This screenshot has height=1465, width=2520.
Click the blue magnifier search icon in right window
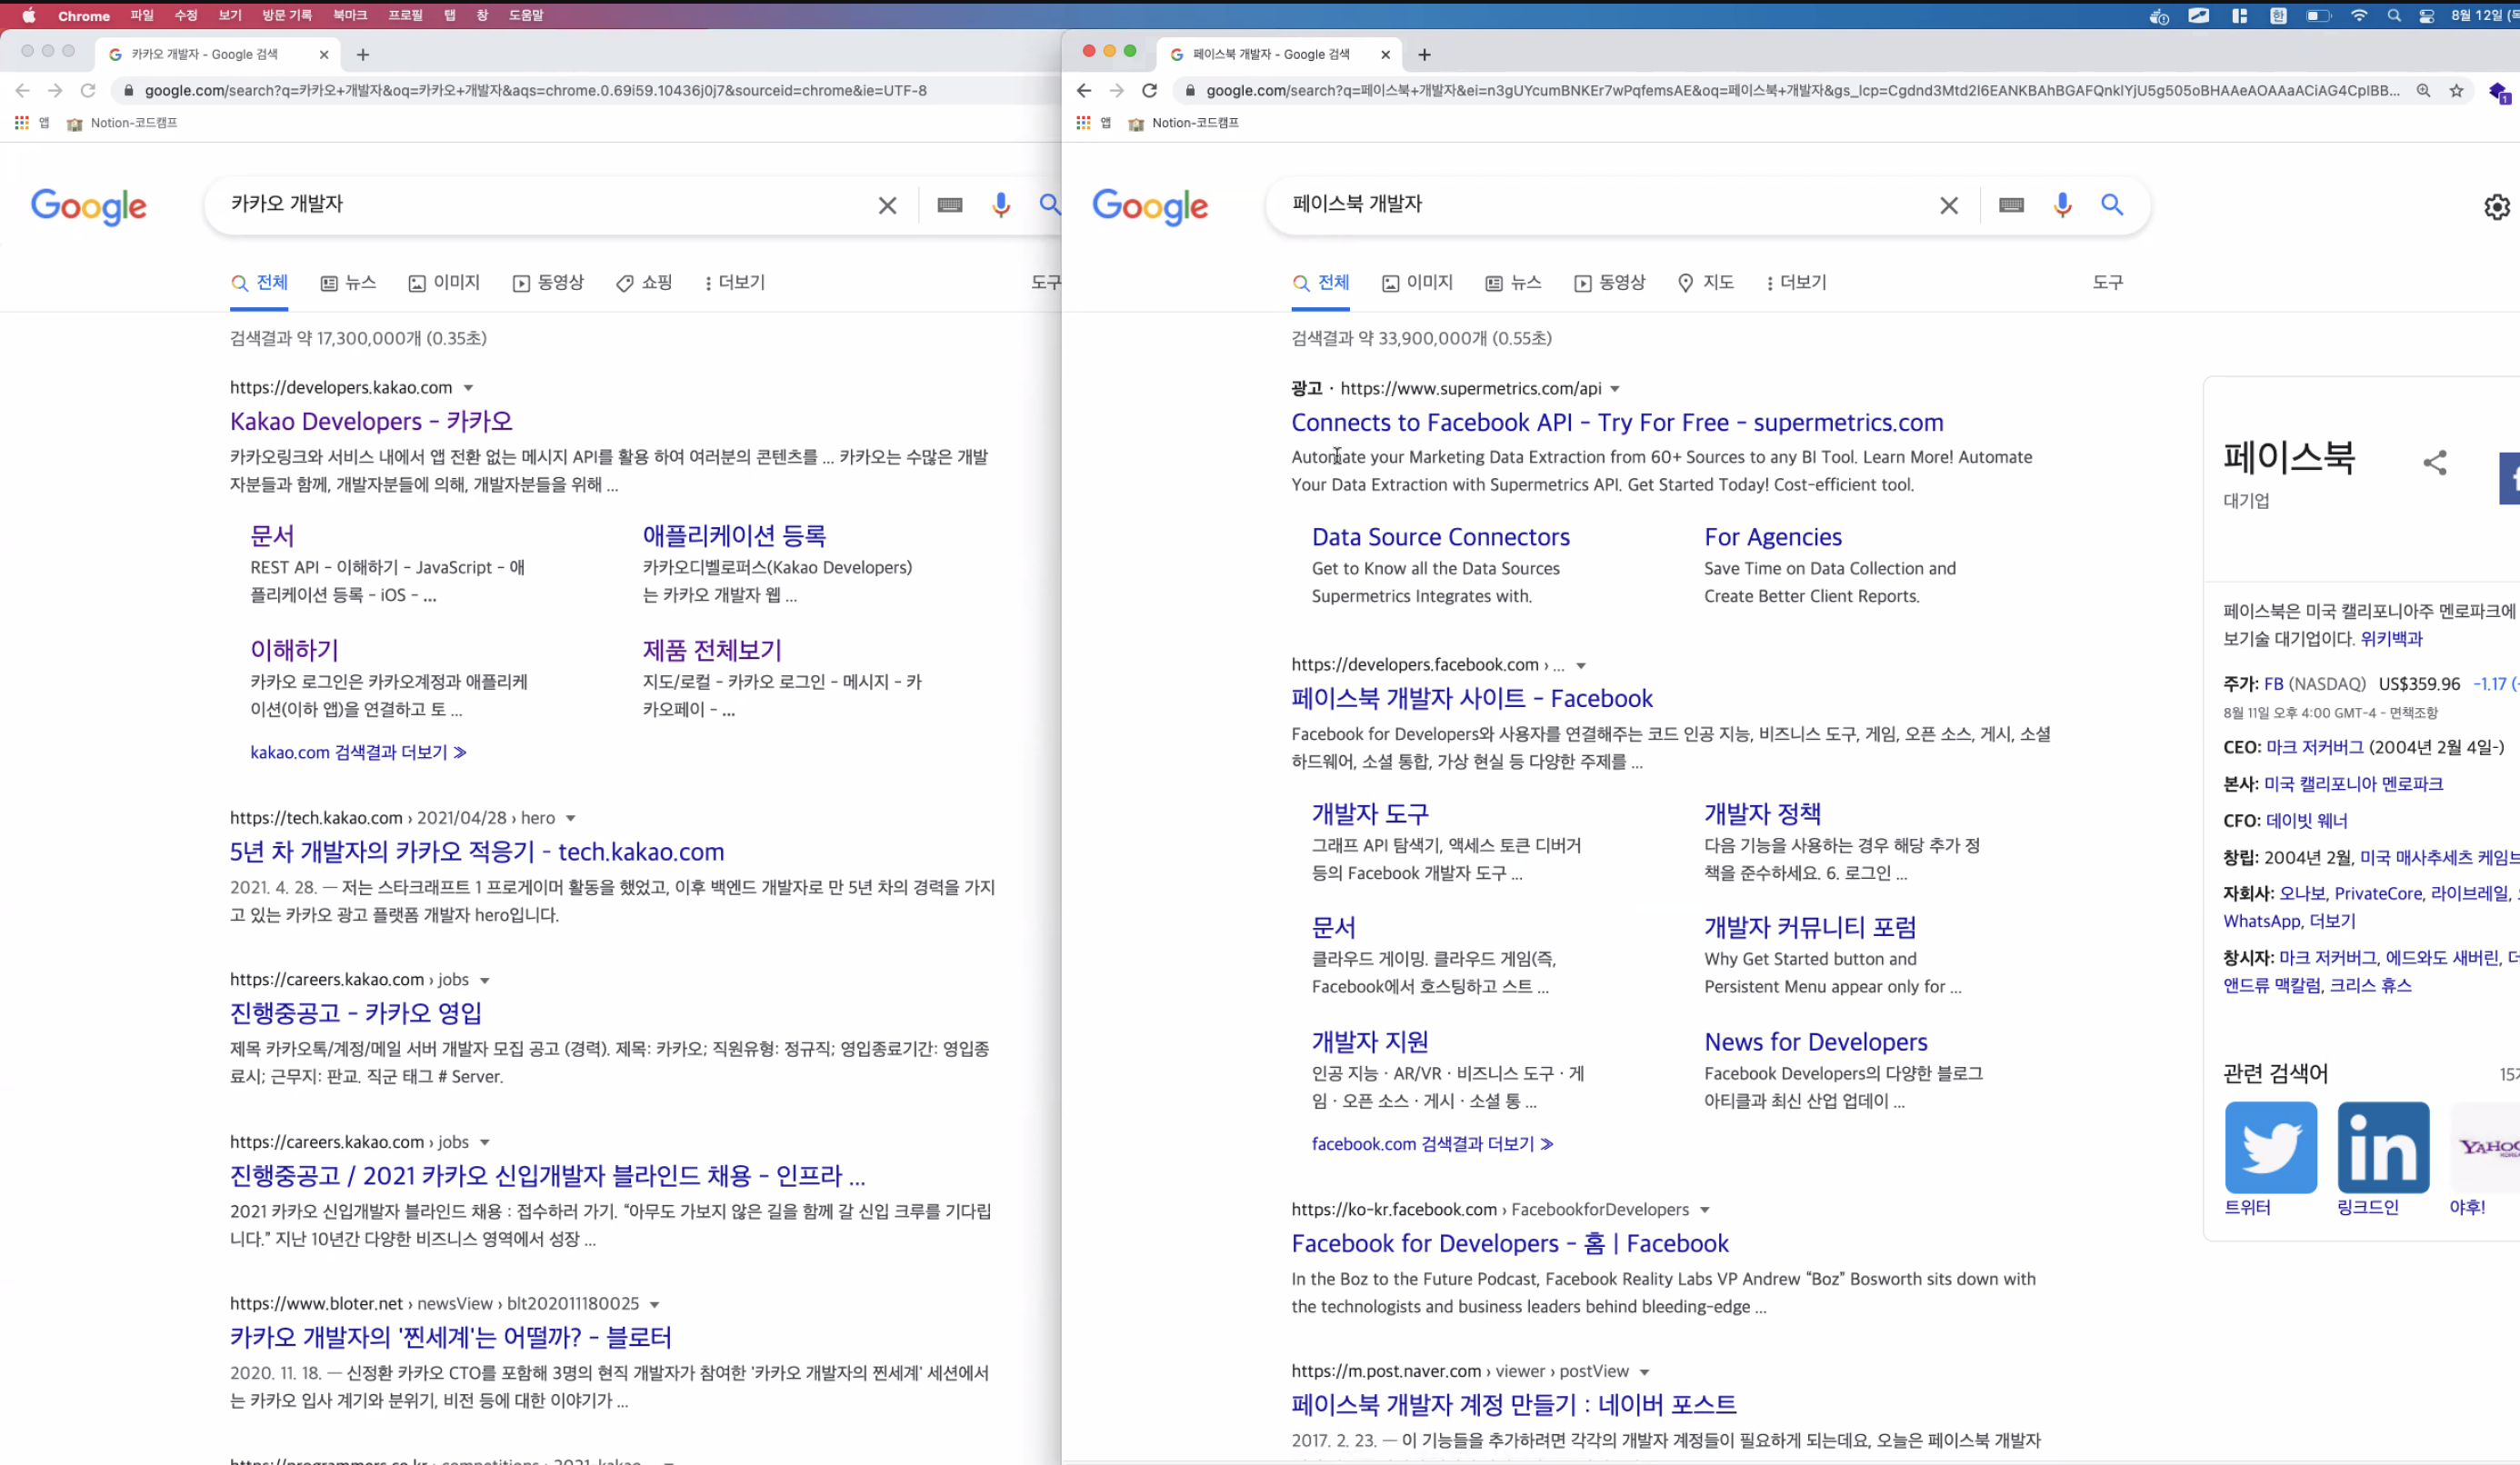tap(2111, 205)
